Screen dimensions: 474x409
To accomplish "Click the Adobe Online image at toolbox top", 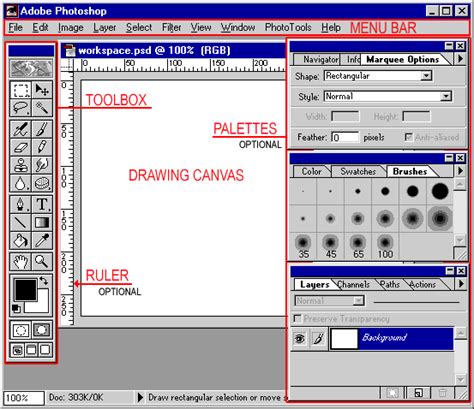I will coord(31,68).
